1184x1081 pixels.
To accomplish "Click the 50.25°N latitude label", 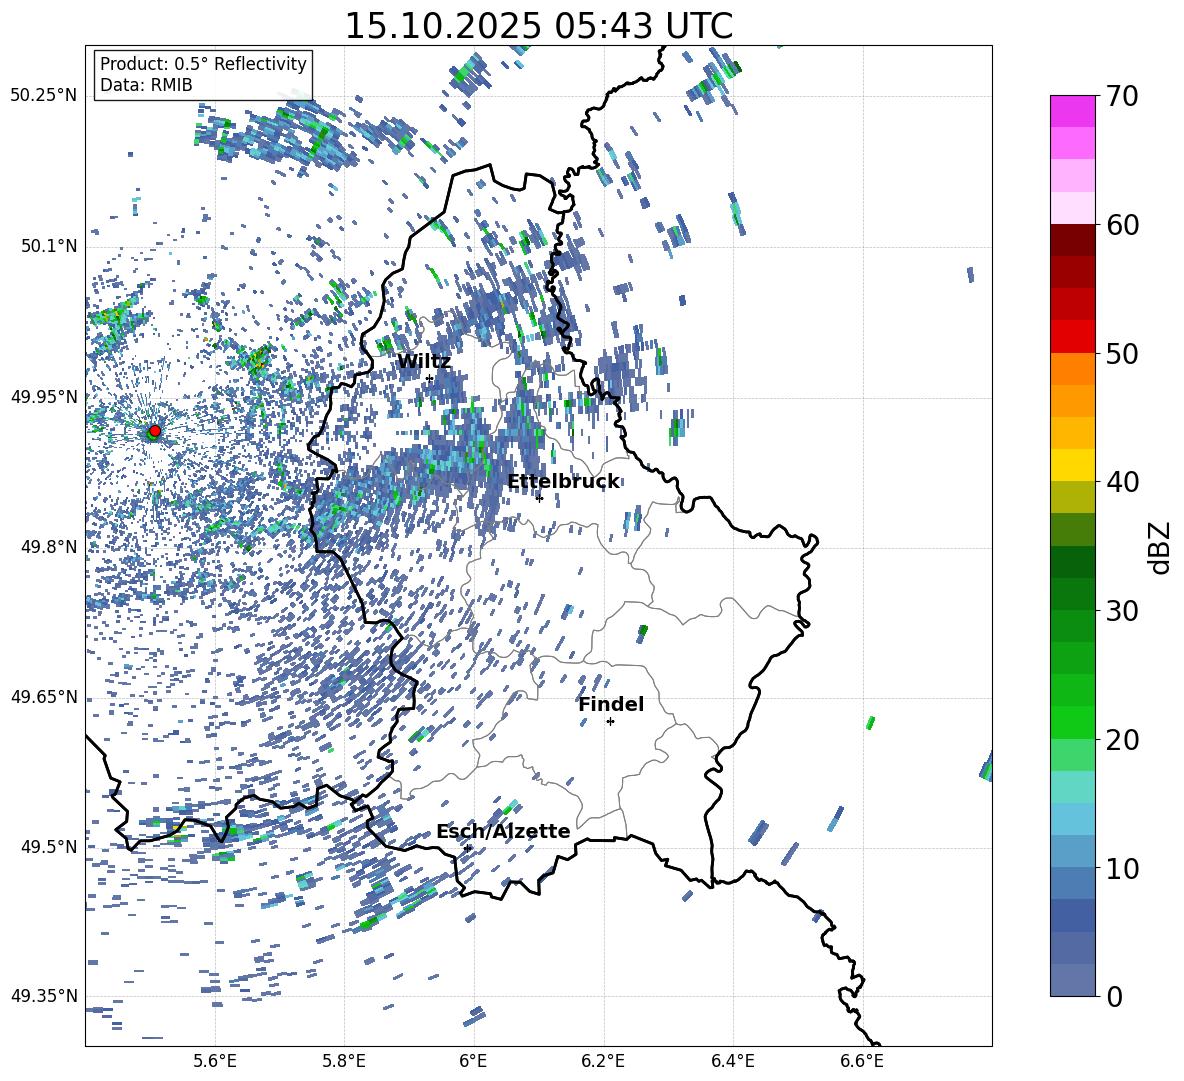I will 44,96.
